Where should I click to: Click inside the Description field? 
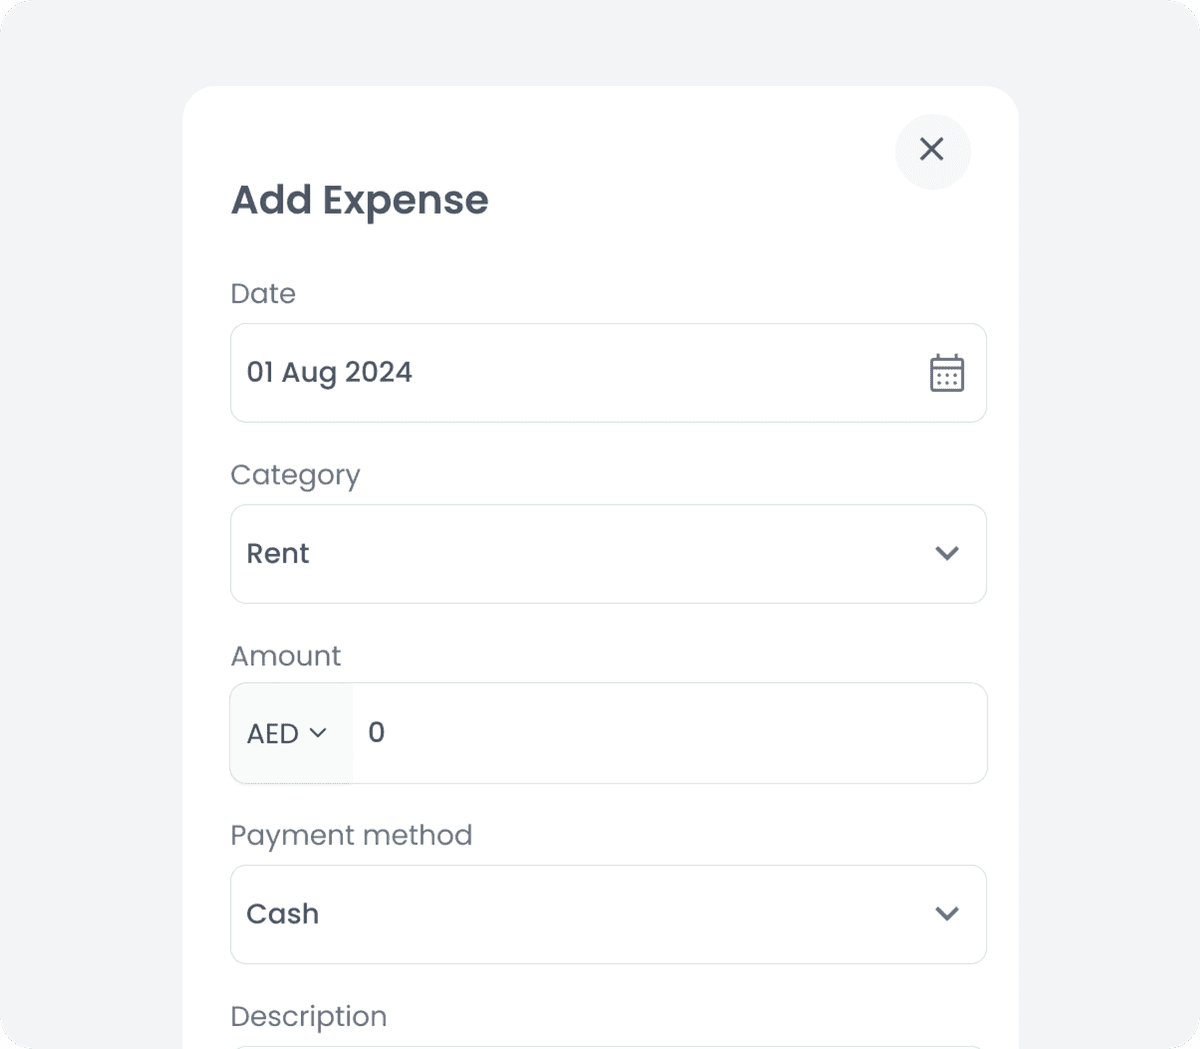(608, 1045)
